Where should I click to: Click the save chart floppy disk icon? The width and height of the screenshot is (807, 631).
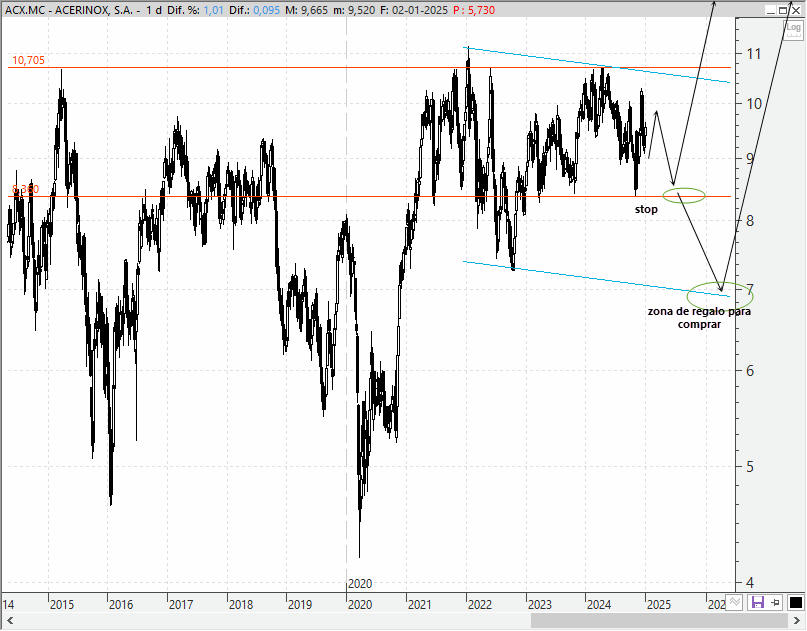(x=757, y=602)
